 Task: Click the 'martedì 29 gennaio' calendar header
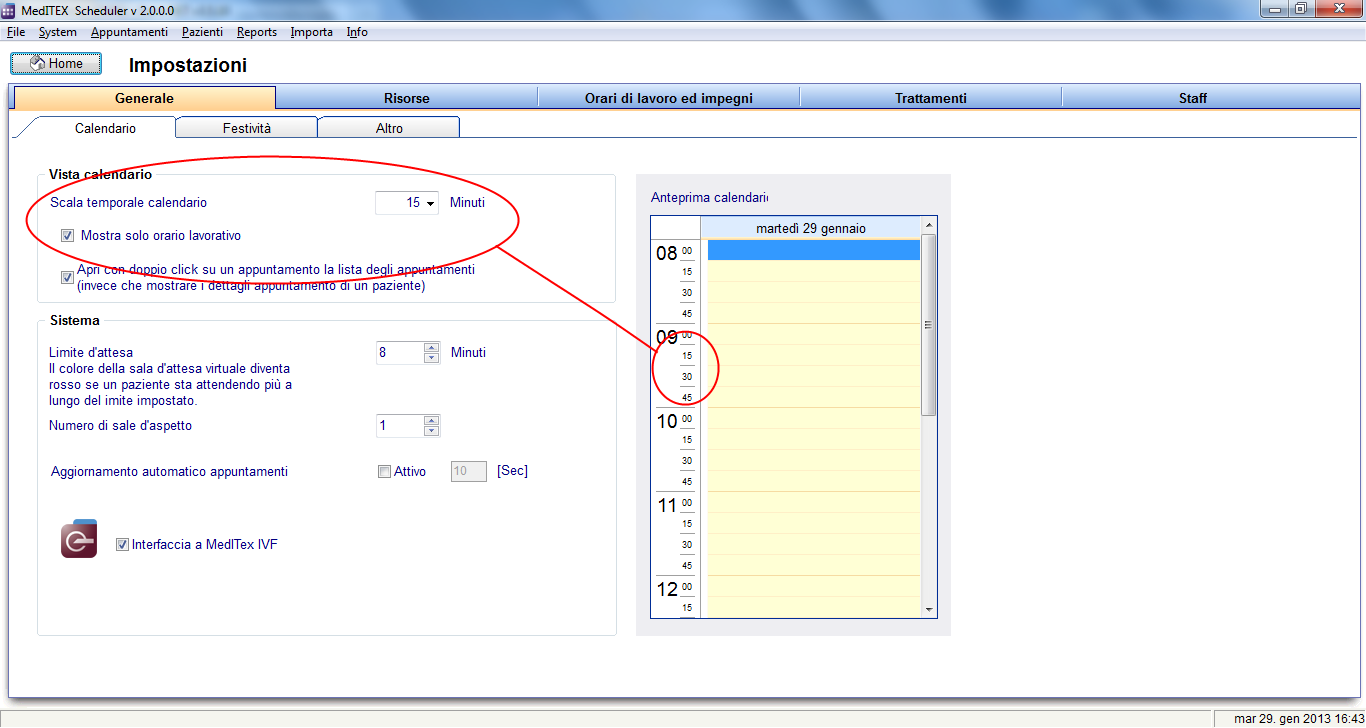point(811,229)
